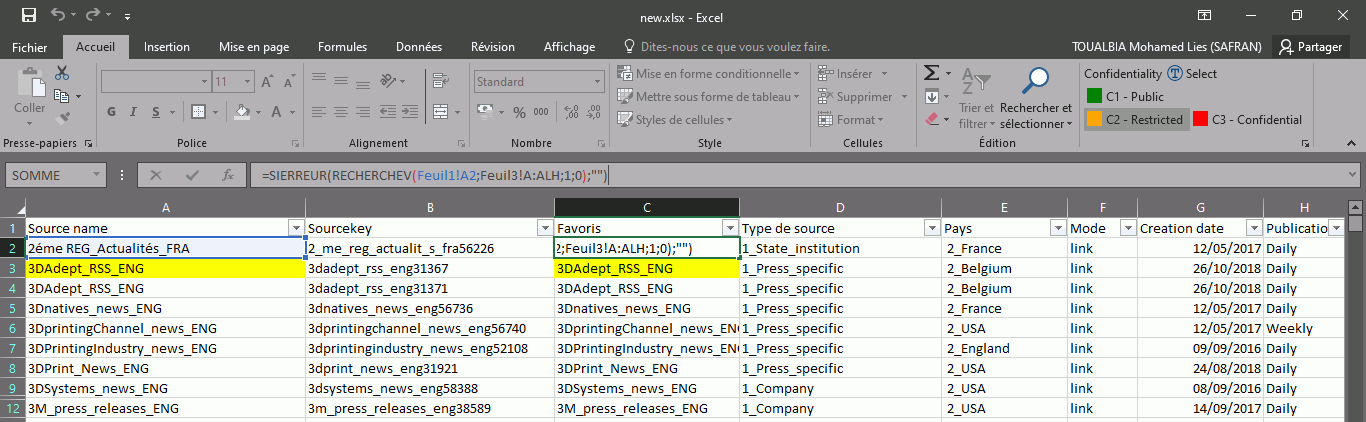This screenshot has height=422, width=1366.
Task: Click the Save icon in title bar
Action: coord(29,16)
